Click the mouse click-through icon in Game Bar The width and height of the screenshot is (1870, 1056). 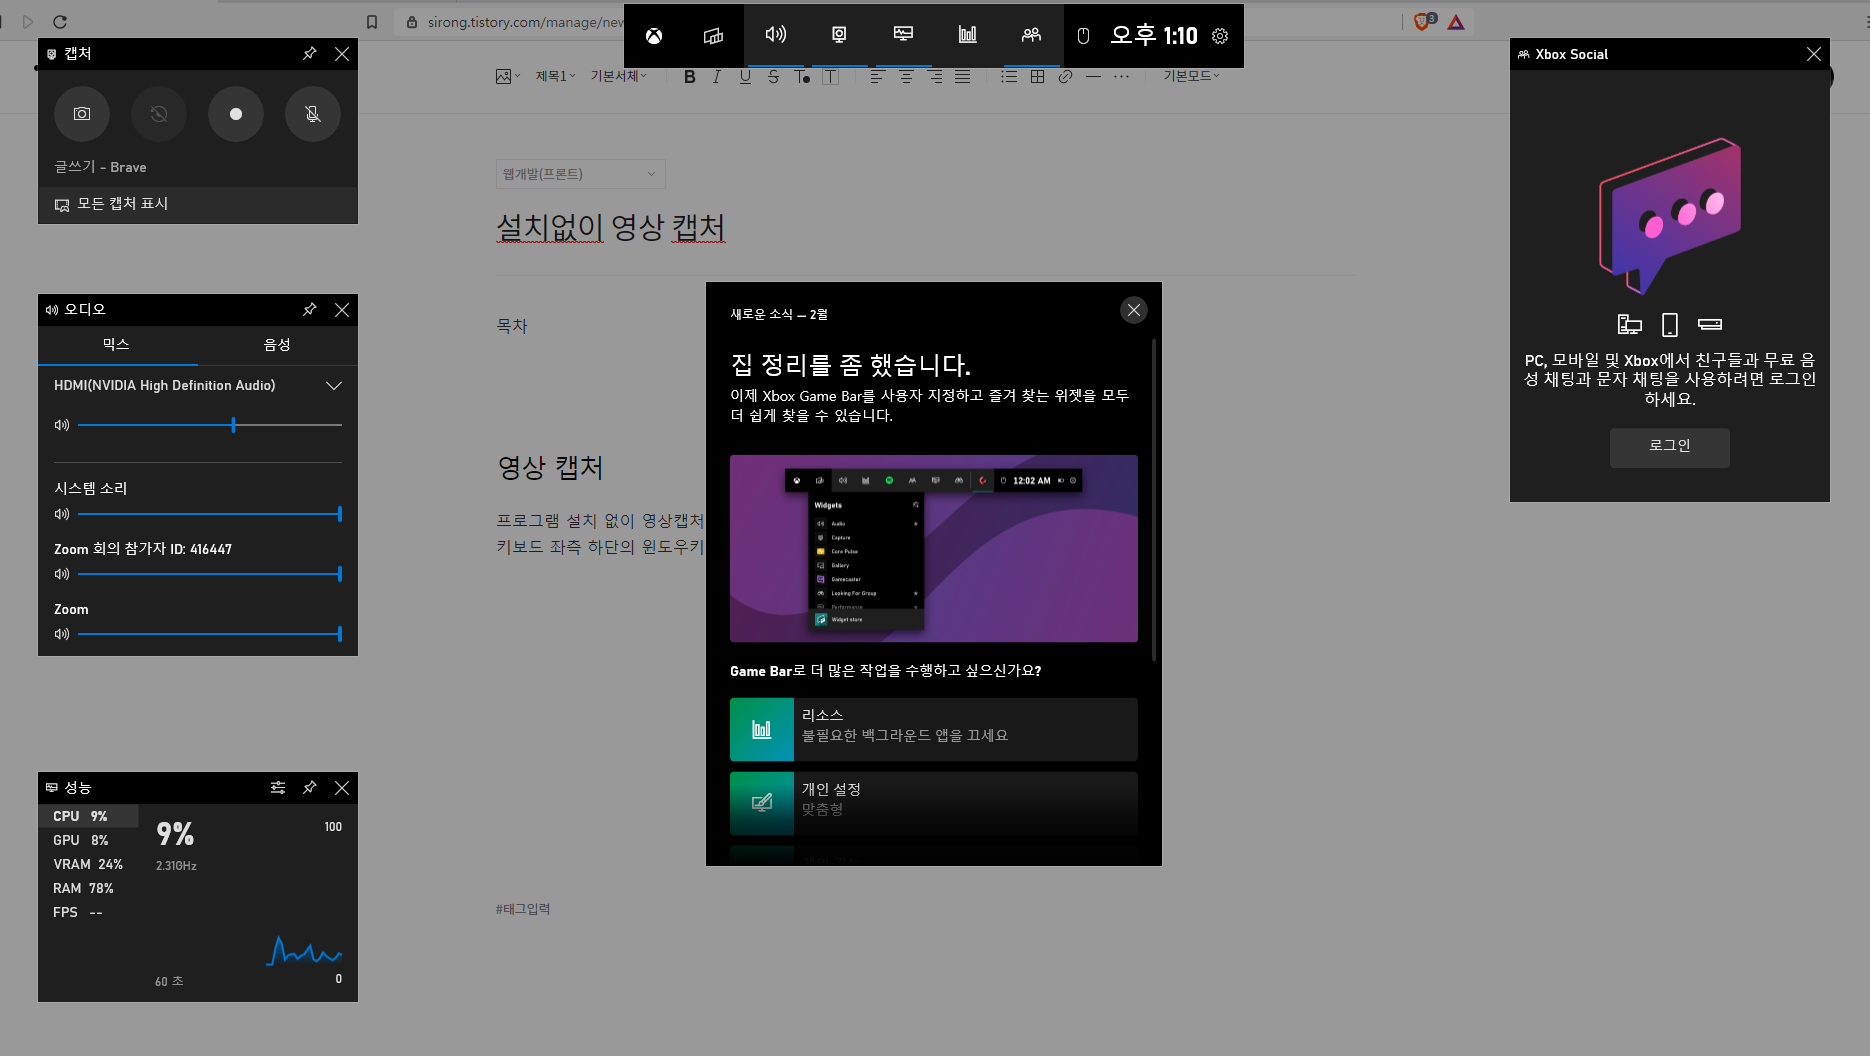pos(1083,36)
